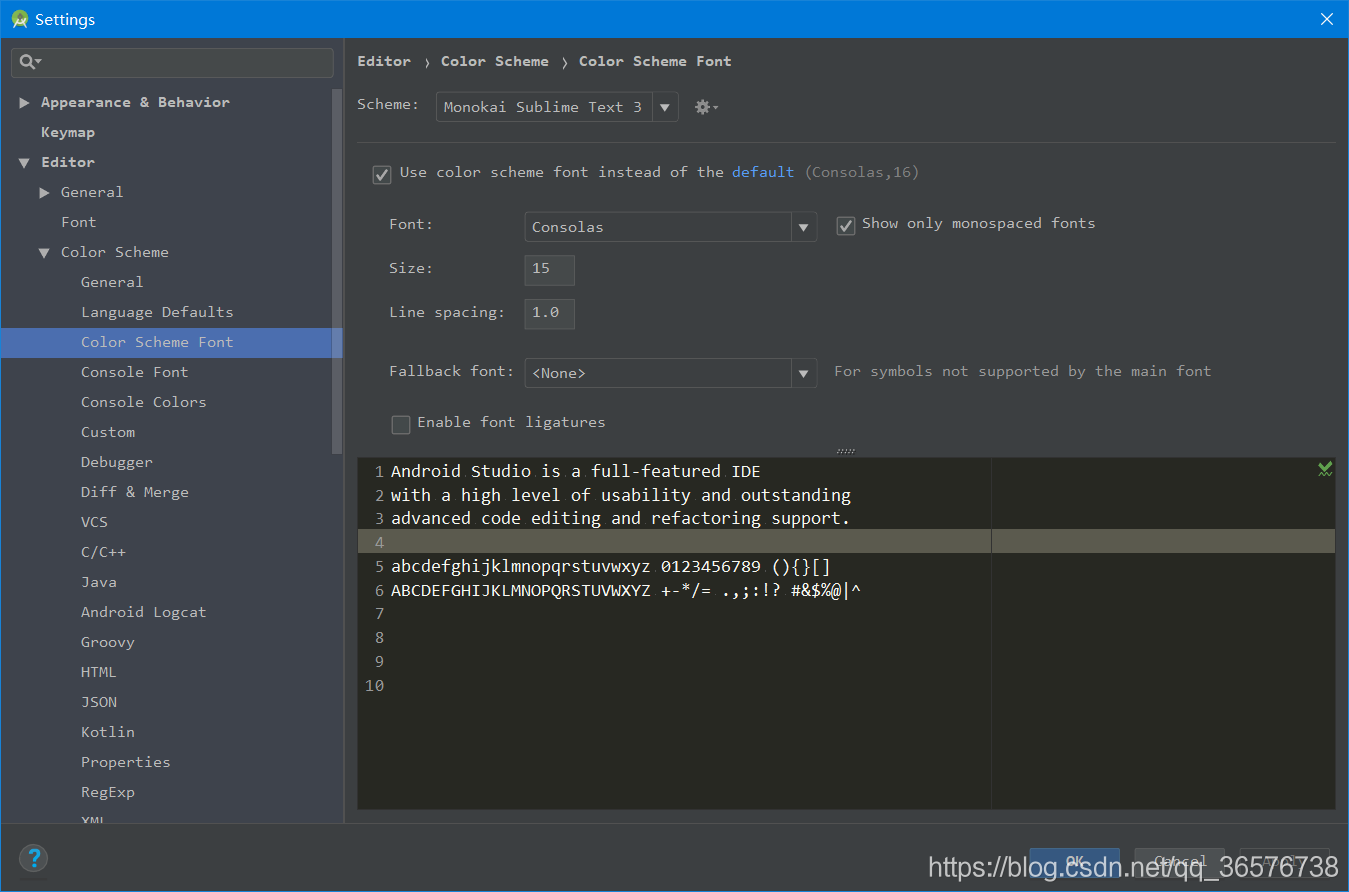Expand the General node under Editor

[44, 192]
